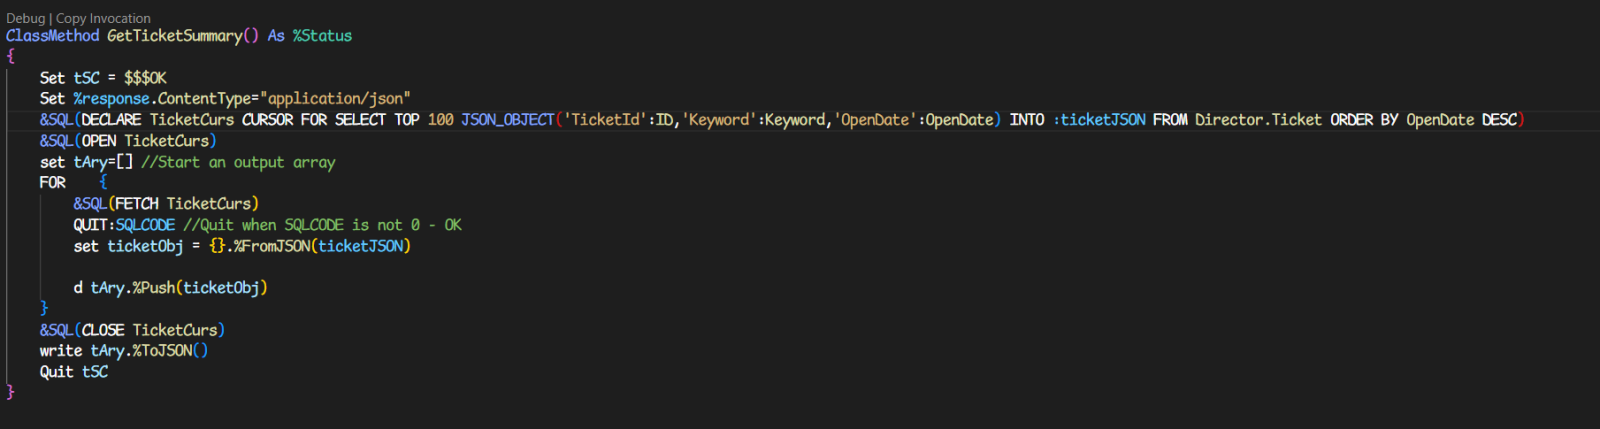Click the DECLARE keyword in the SQL statement
This screenshot has width=1600, height=429.
(x=111, y=120)
